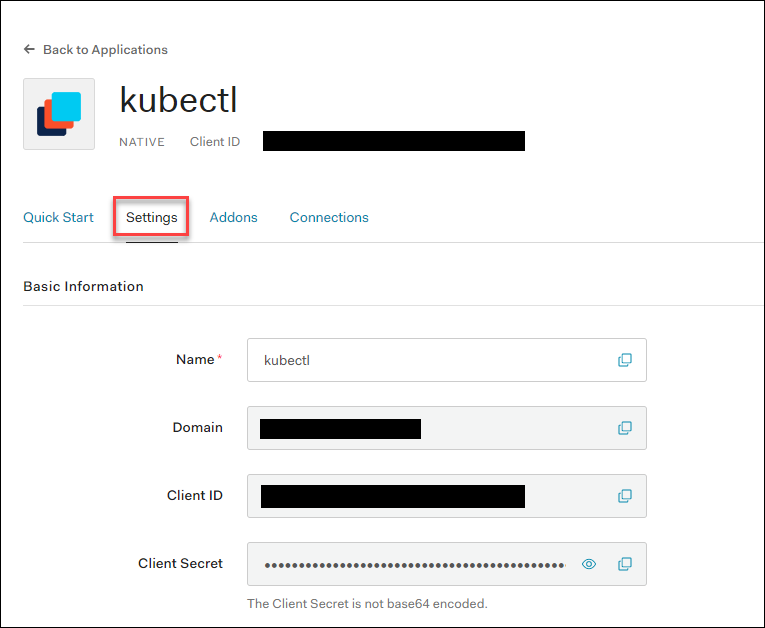Screen dimensions: 765x628
Task: Select the Settings tab
Action: (152, 217)
